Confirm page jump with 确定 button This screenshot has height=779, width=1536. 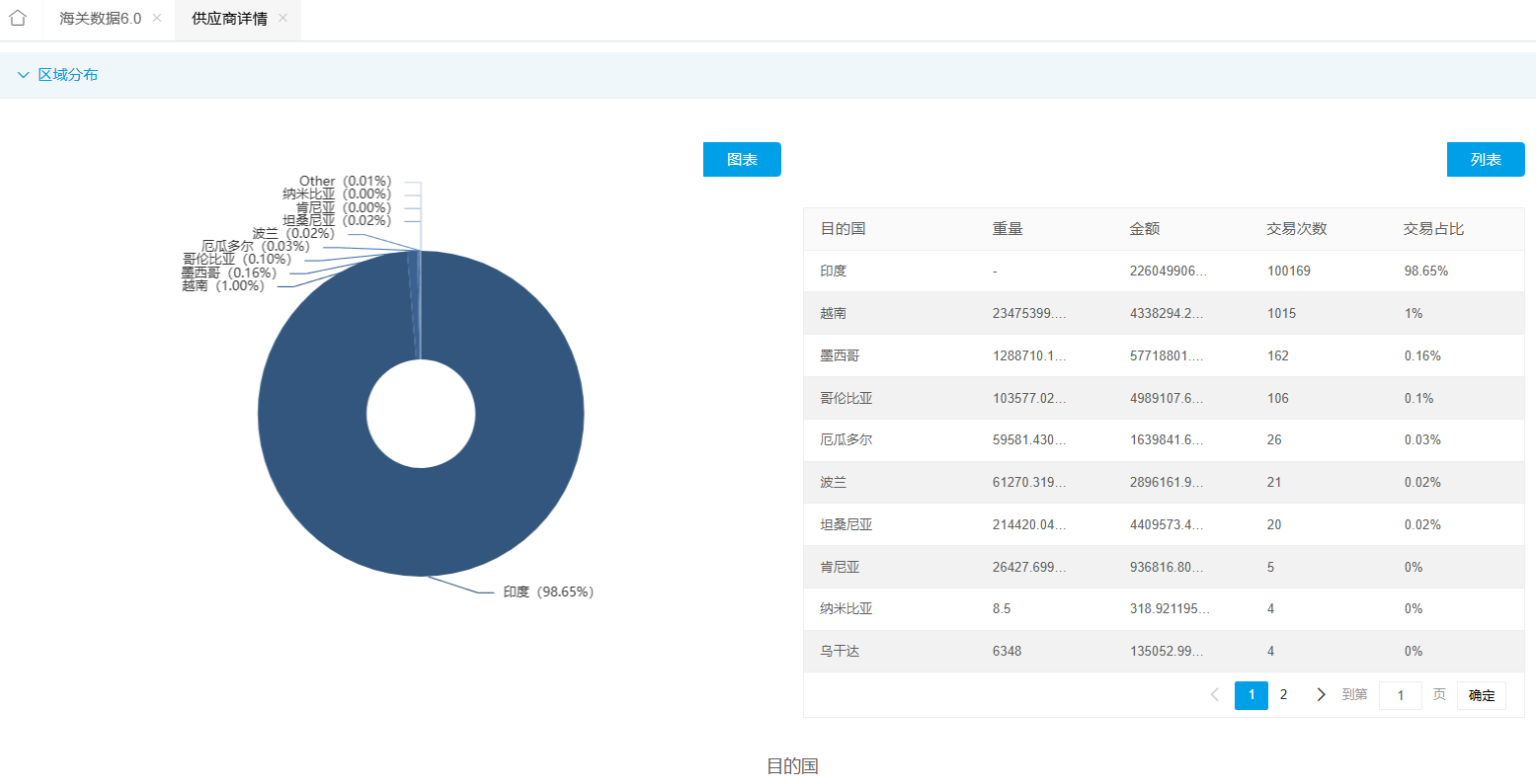tap(1481, 696)
